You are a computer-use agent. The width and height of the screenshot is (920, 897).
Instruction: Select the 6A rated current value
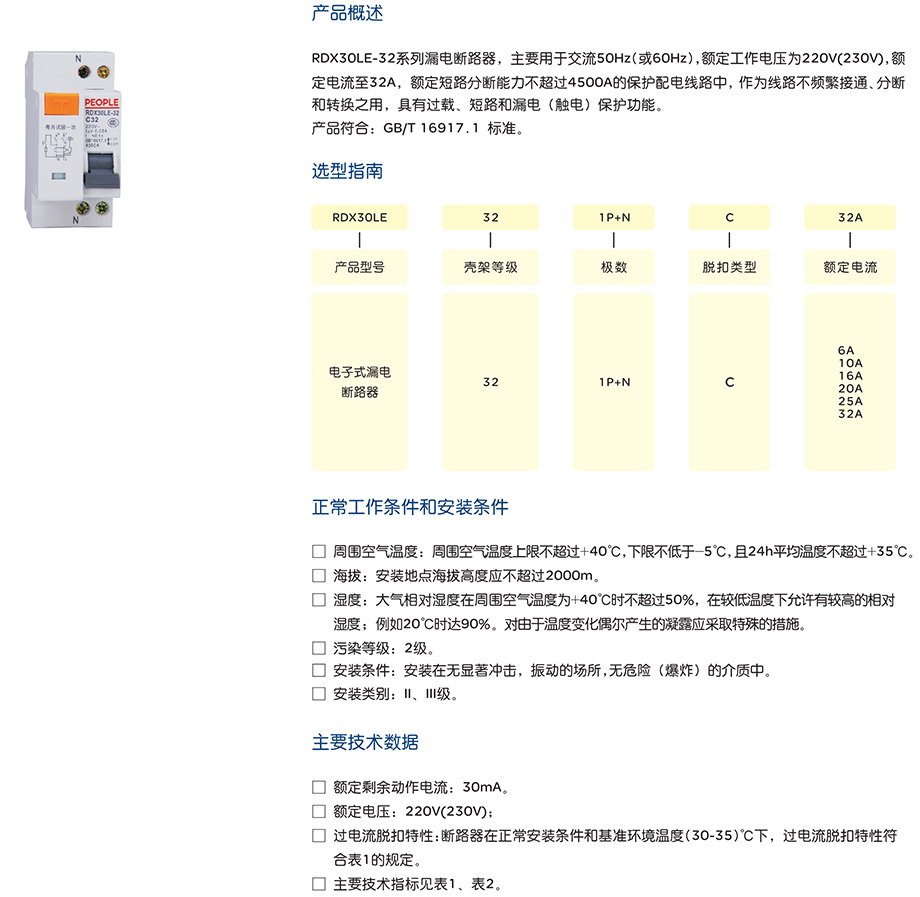point(847,351)
